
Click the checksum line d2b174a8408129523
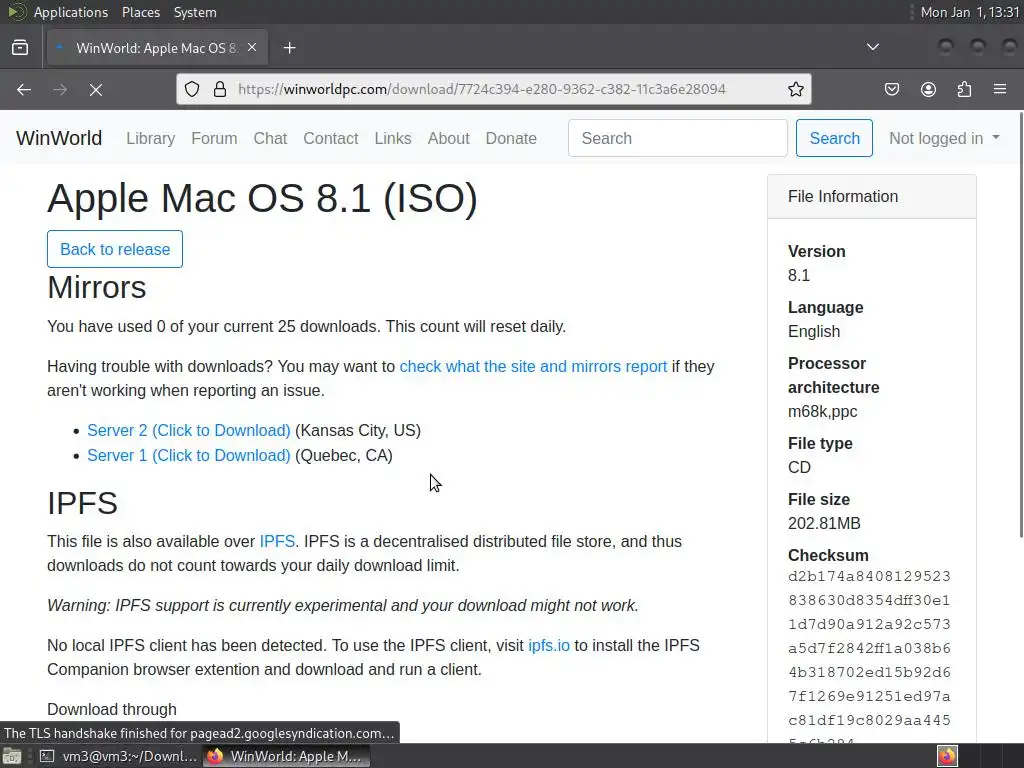click(x=869, y=576)
